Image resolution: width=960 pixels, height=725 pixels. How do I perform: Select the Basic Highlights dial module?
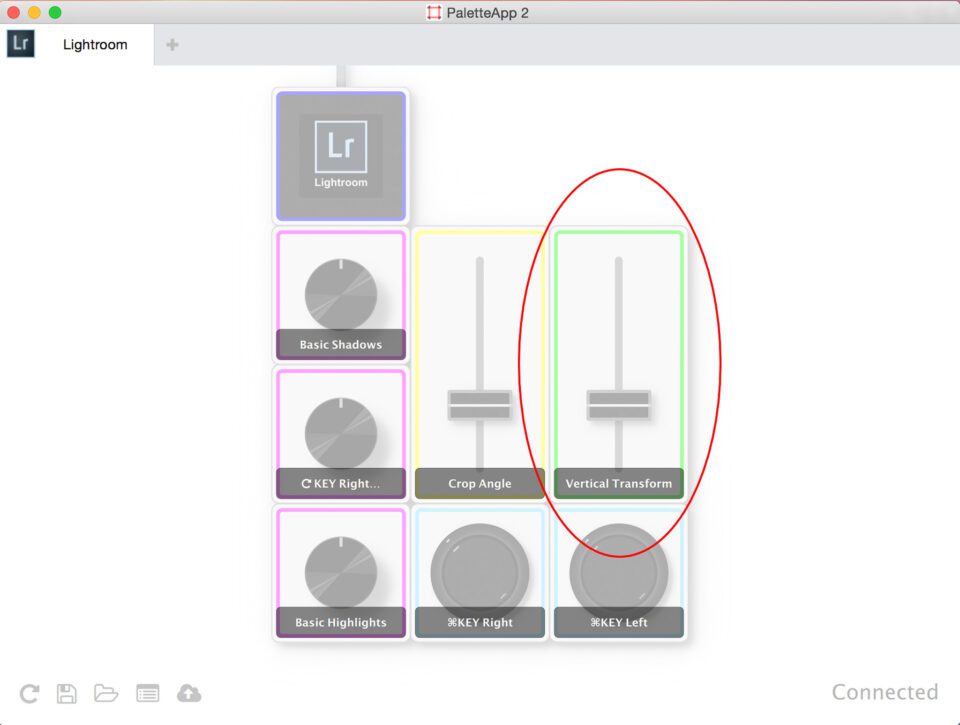pos(341,572)
